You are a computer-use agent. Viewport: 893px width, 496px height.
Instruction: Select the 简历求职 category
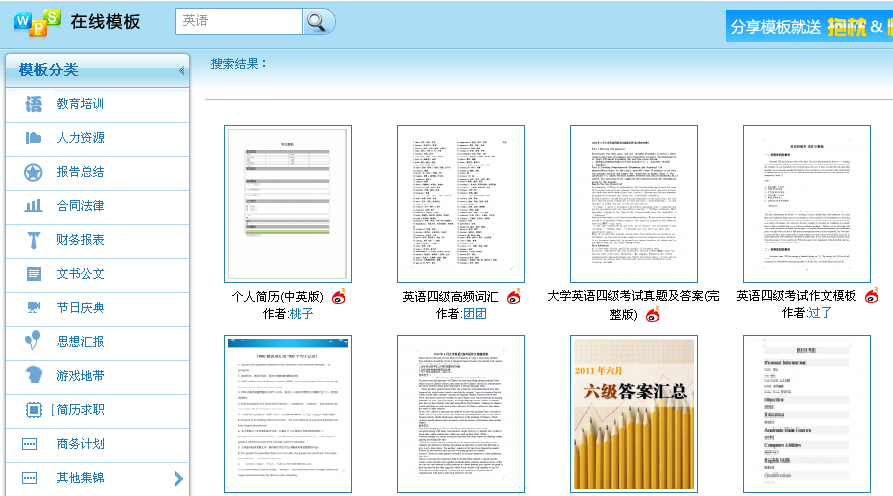pyautogui.click(x=80, y=410)
